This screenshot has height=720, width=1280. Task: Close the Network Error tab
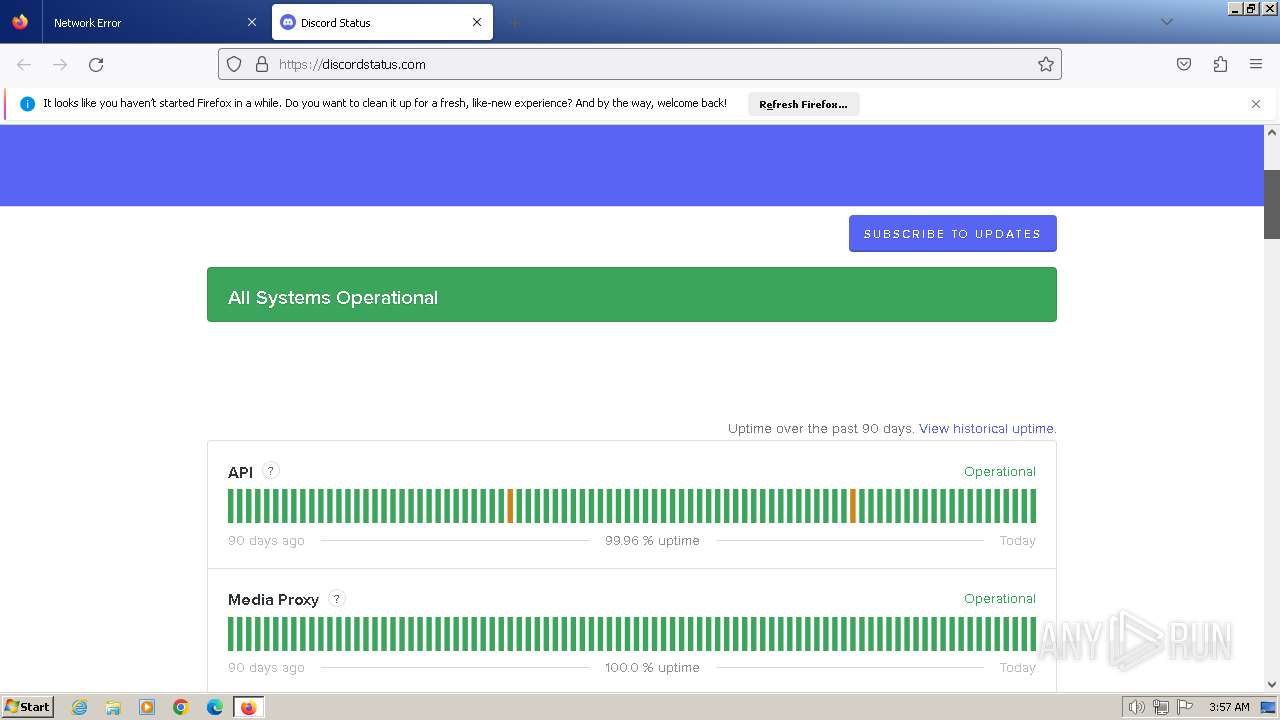point(251,22)
